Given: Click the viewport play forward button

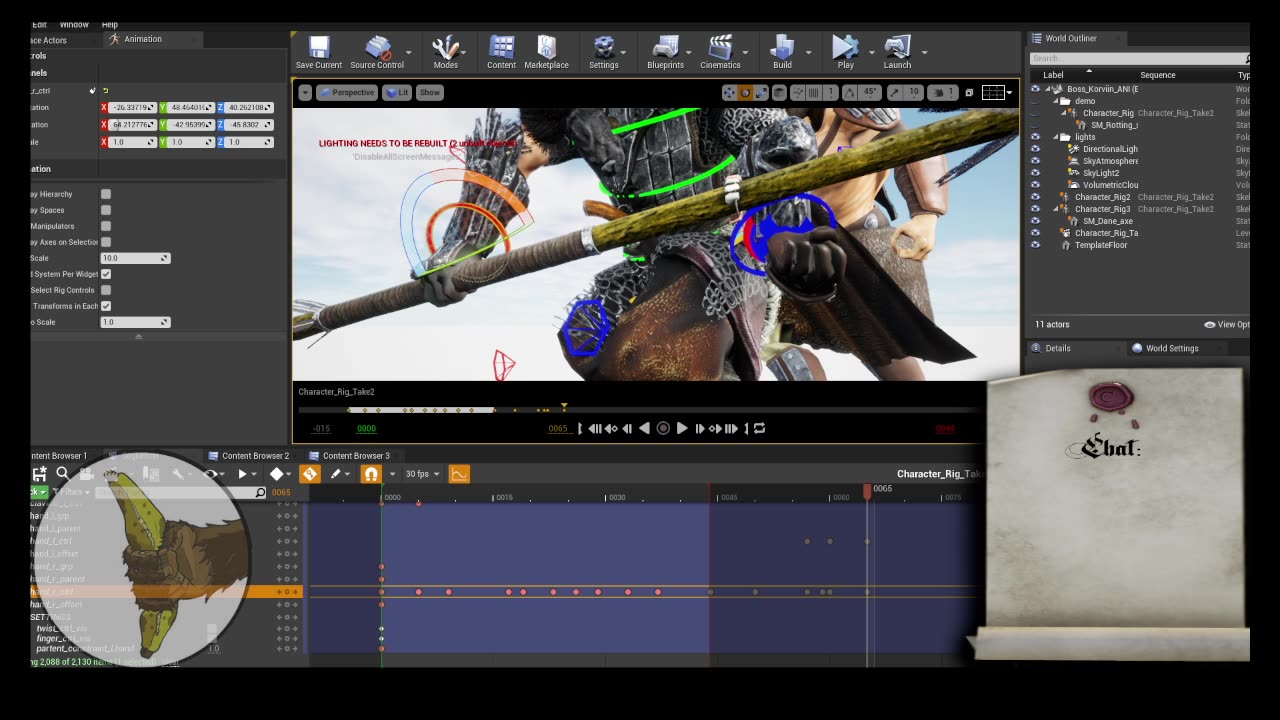Looking at the screenshot, I should [682, 428].
